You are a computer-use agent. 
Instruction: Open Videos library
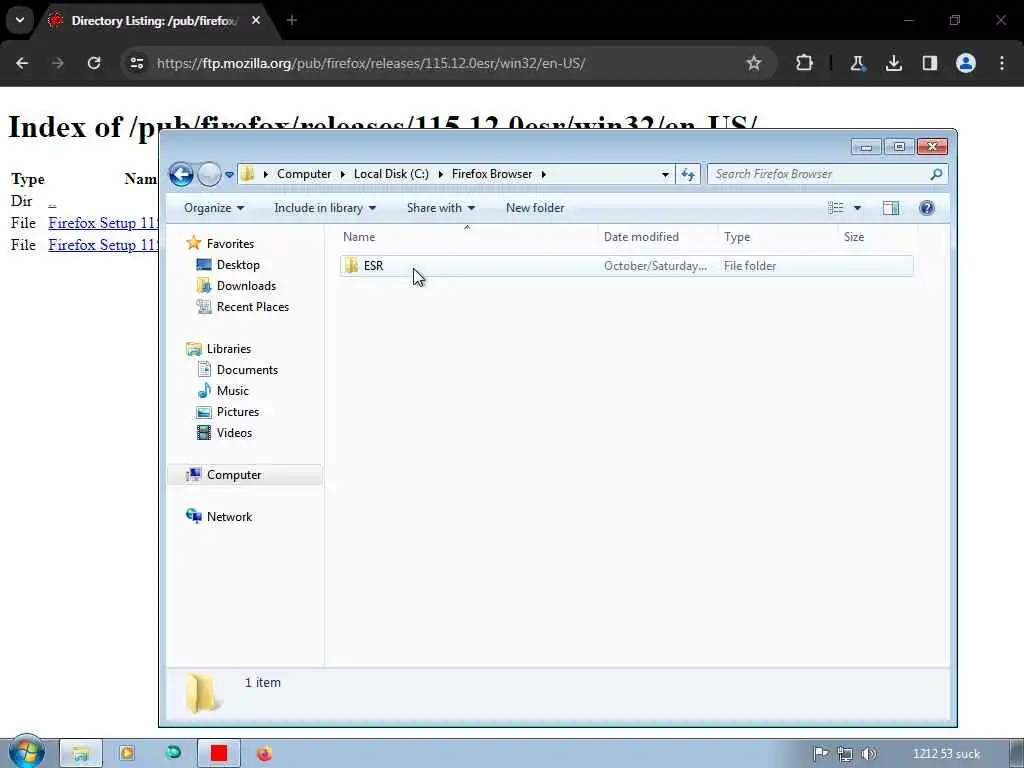pos(234,432)
